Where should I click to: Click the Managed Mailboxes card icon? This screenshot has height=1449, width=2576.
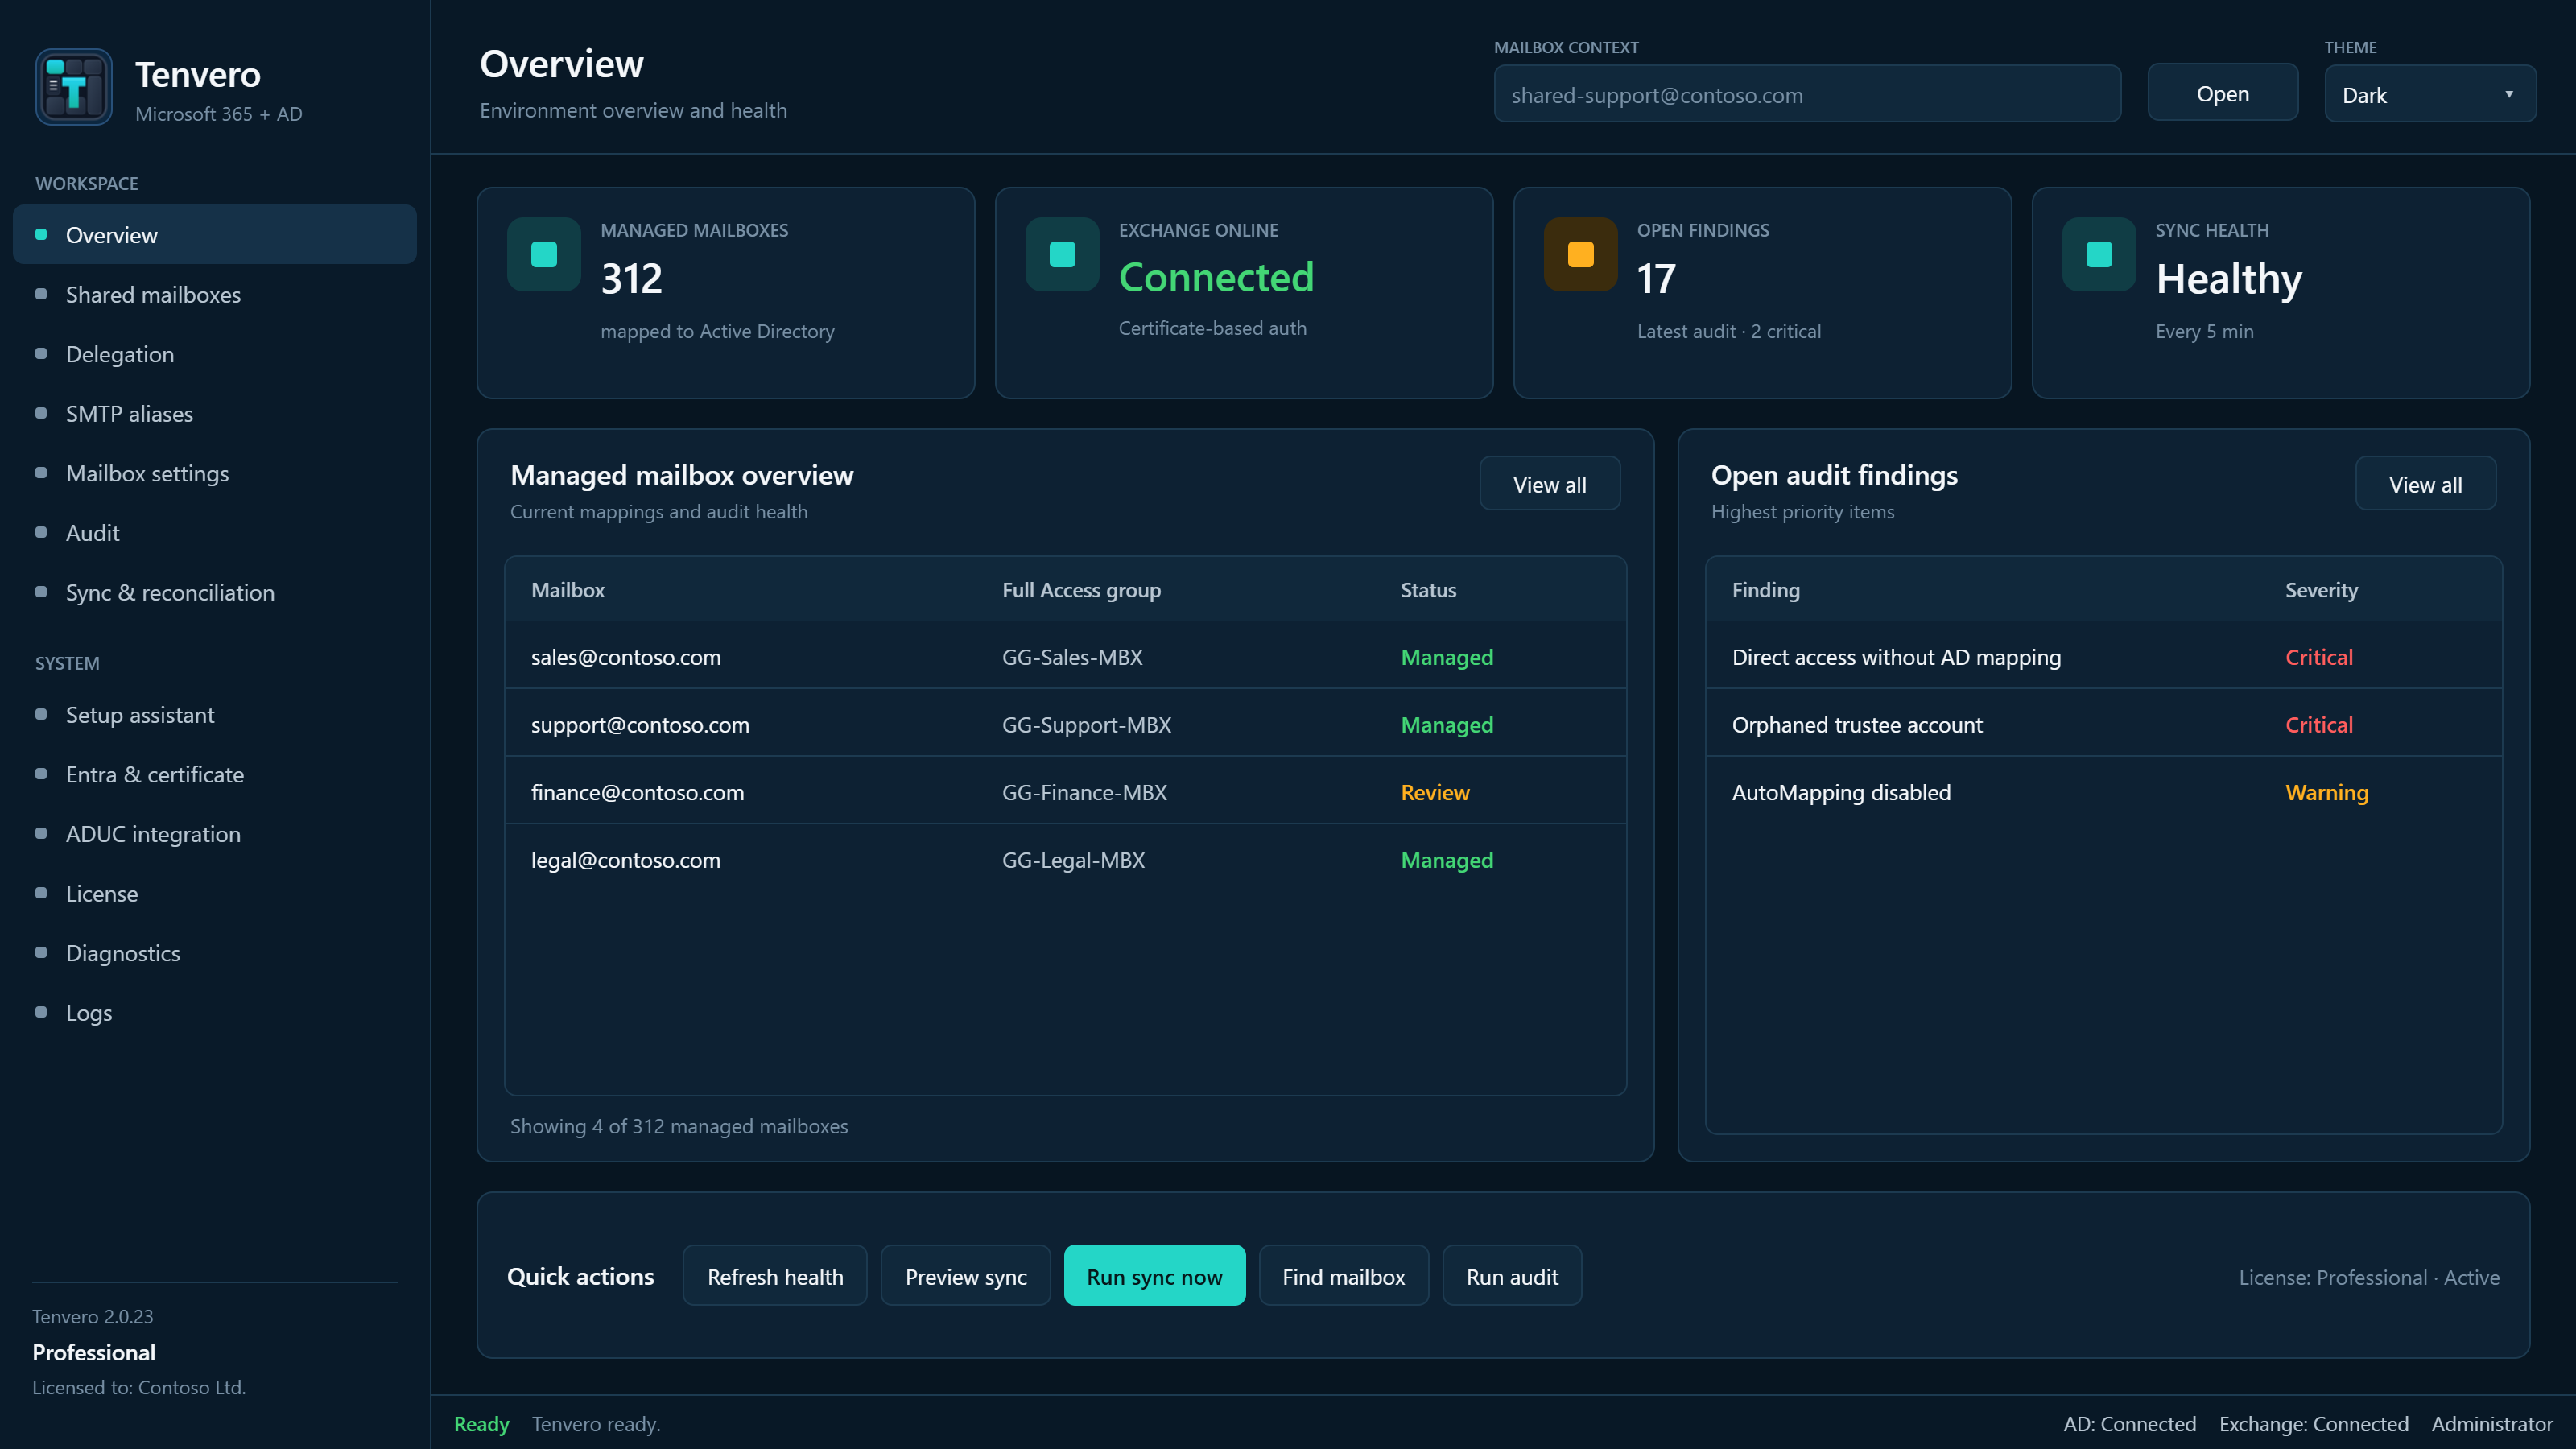coord(544,254)
